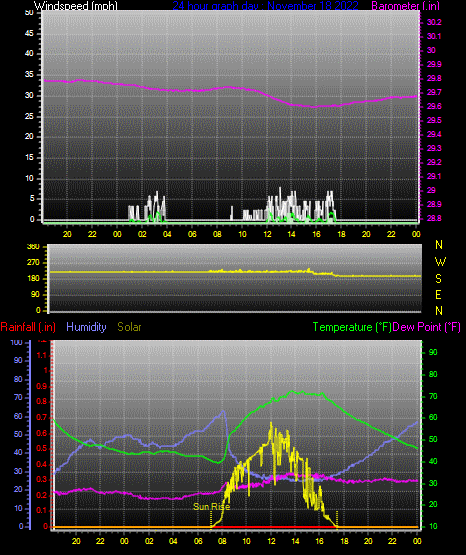Click the 'Humidity' legend label
The image size is (466, 555).
click(x=86, y=327)
